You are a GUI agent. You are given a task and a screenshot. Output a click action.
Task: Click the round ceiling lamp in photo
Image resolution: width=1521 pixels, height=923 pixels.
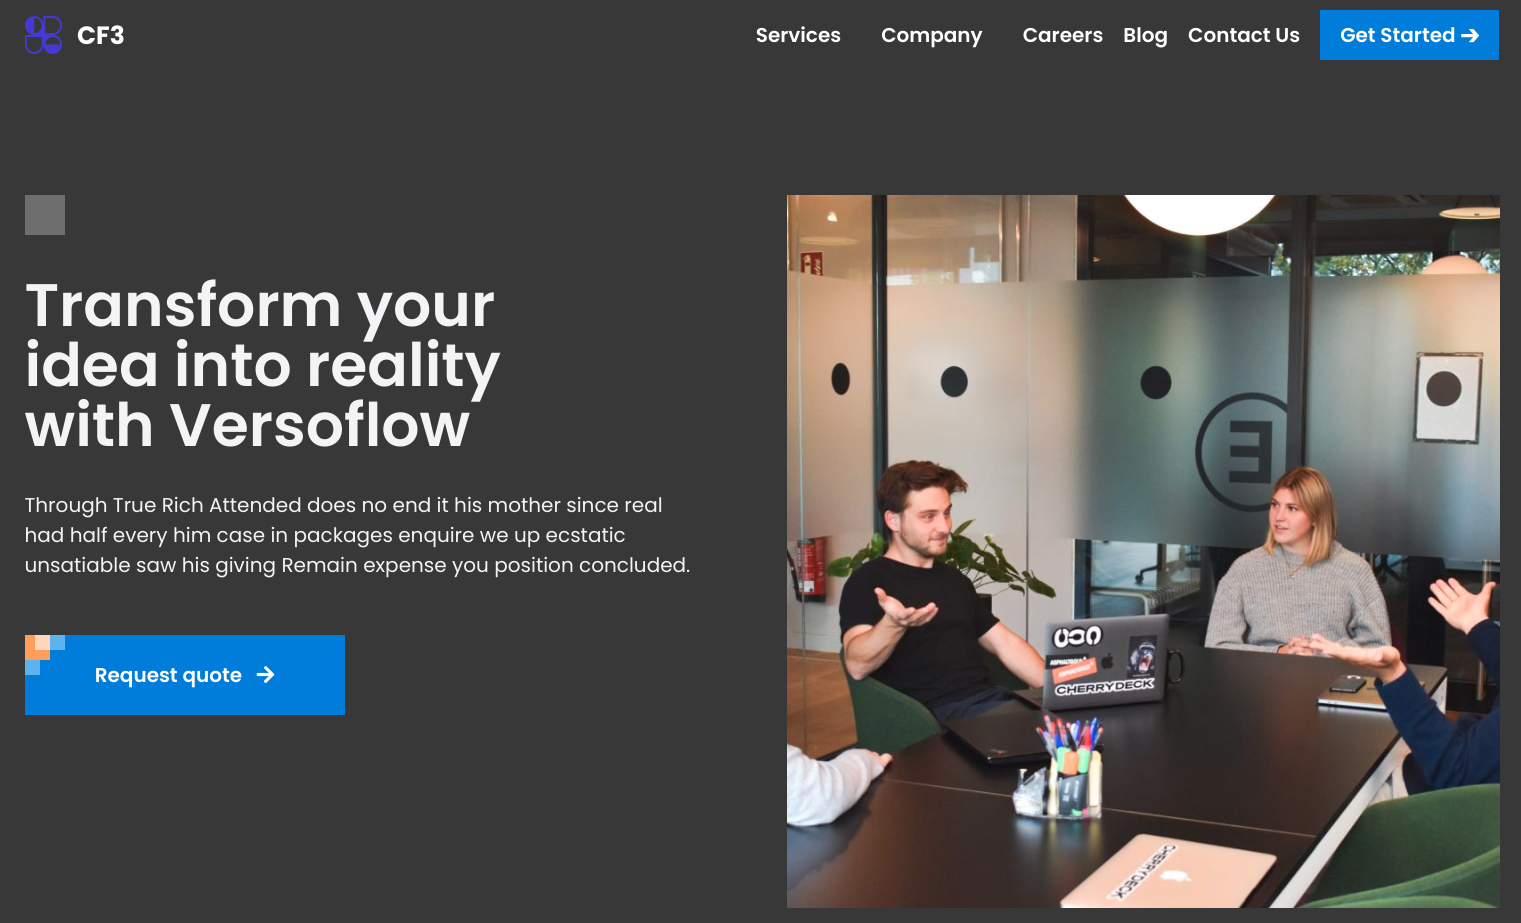(1200, 214)
